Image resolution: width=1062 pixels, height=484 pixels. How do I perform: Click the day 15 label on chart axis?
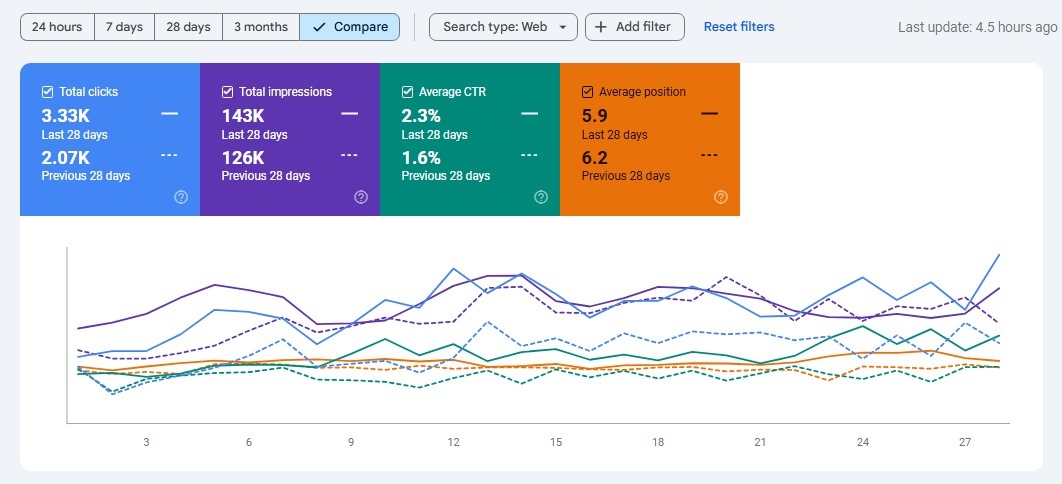click(556, 442)
